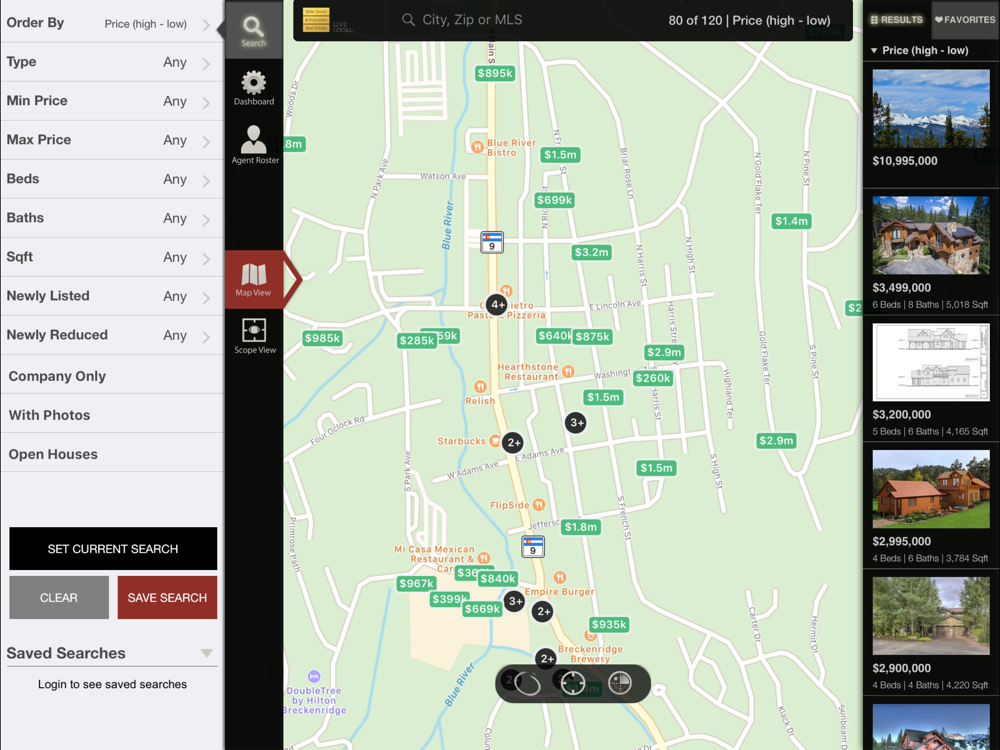This screenshot has width=1000, height=750.
Task: Open the results Price (high - low) sort dropdown
Action: 919,50
